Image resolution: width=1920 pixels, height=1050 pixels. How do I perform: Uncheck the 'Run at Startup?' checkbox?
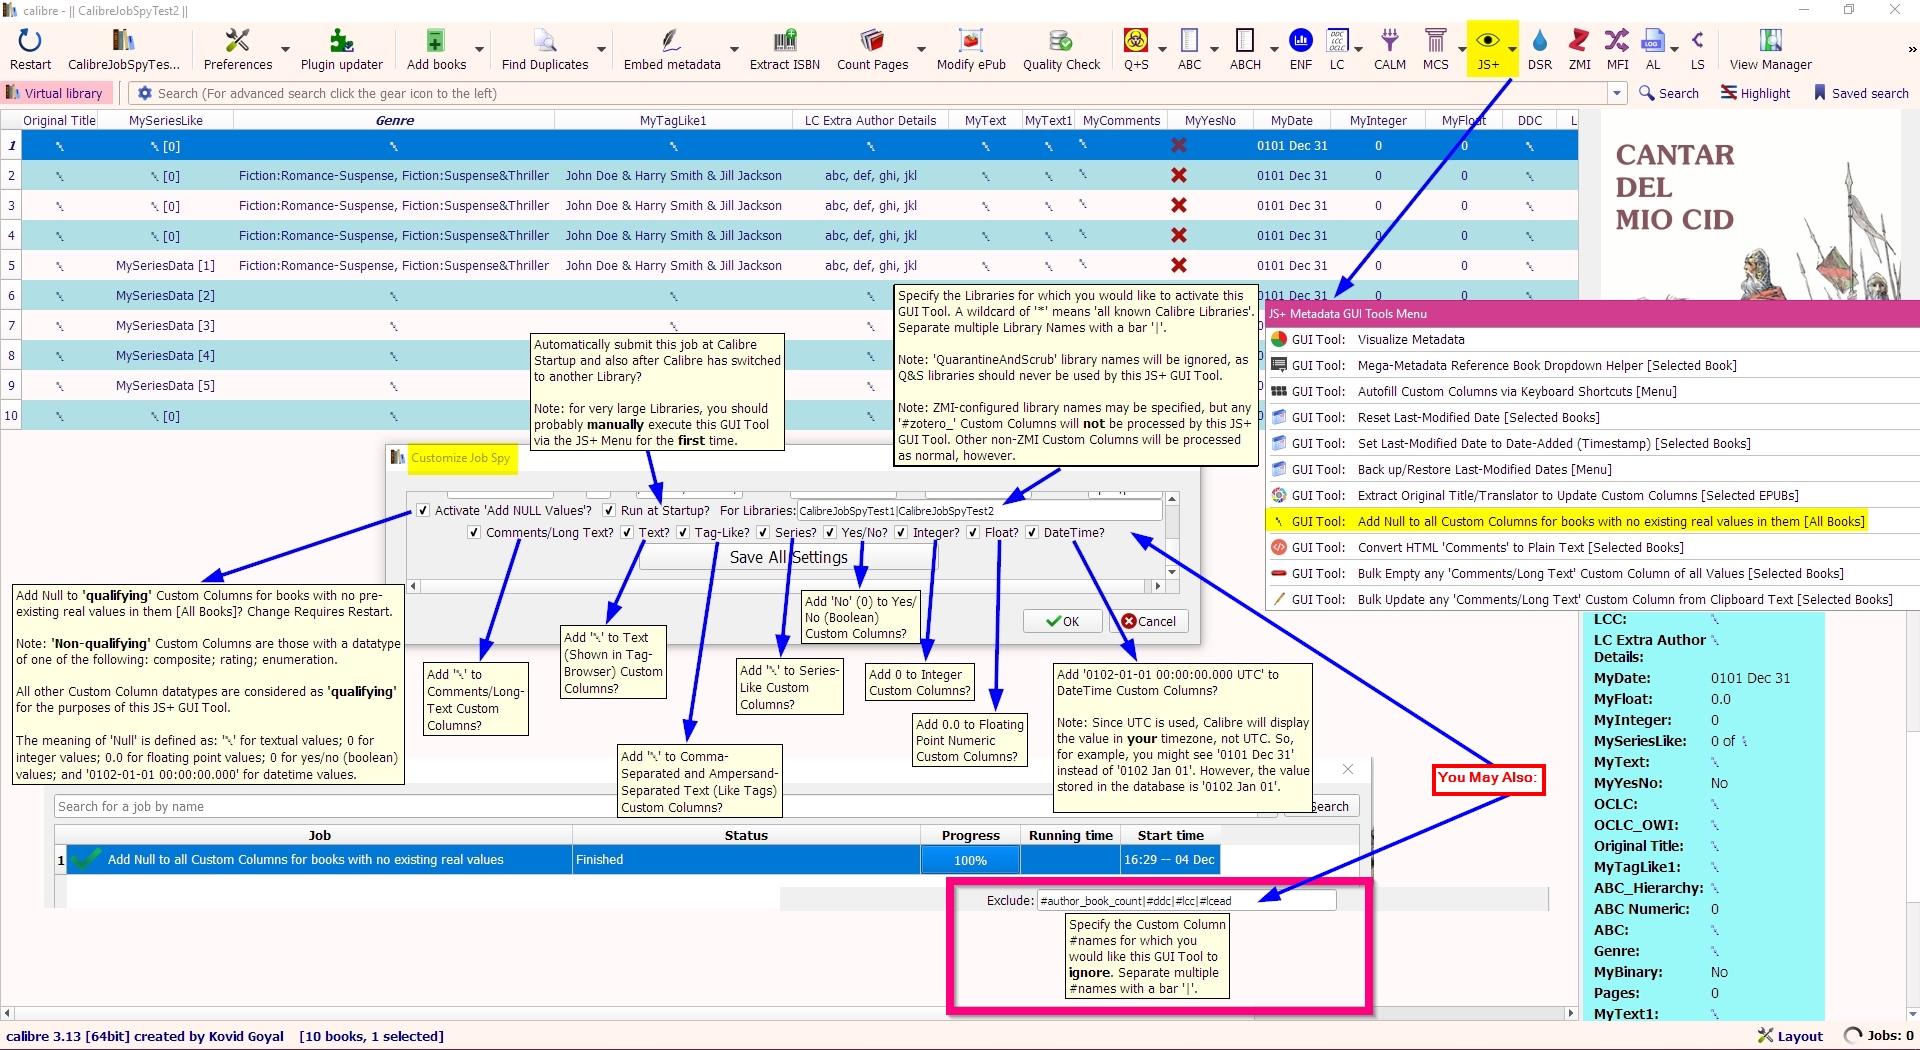[609, 511]
